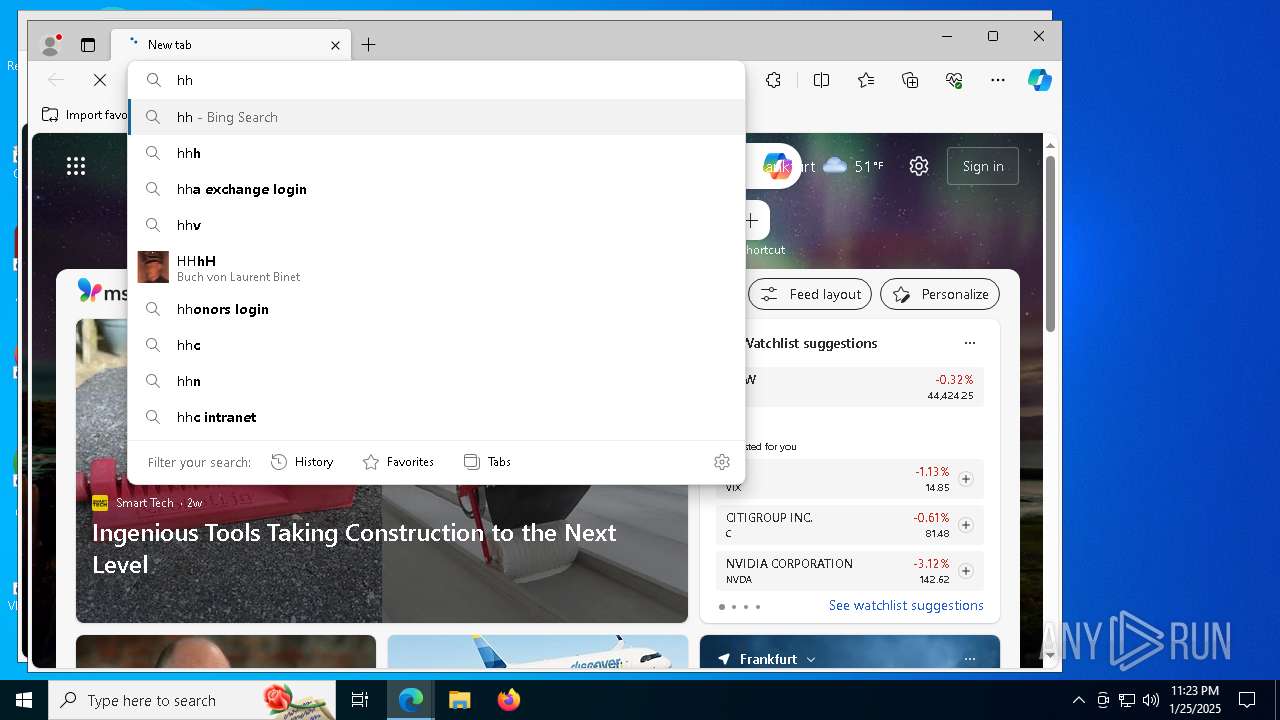Open a new tab with plus button
Screen dimensions: 1280x720
click(368, 45)
